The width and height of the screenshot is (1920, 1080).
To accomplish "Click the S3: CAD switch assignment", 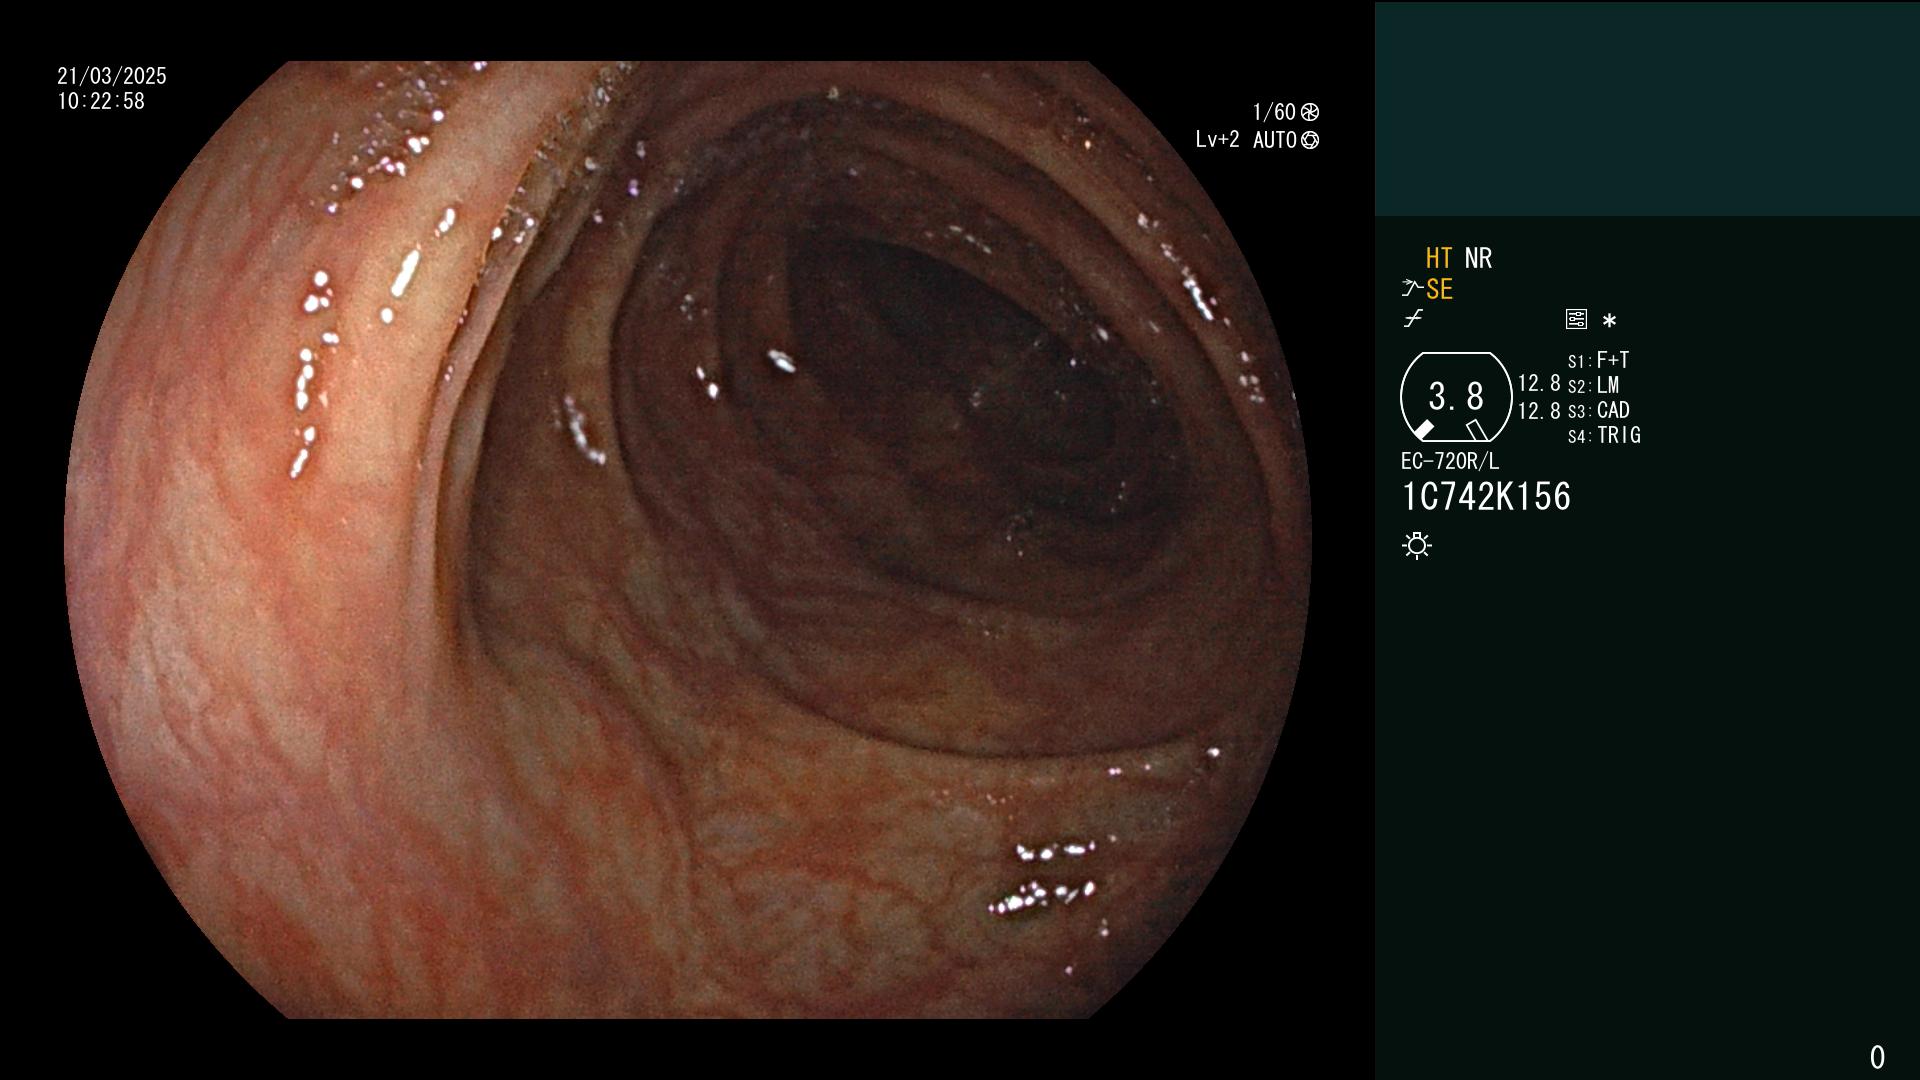I will (1598, 410).
